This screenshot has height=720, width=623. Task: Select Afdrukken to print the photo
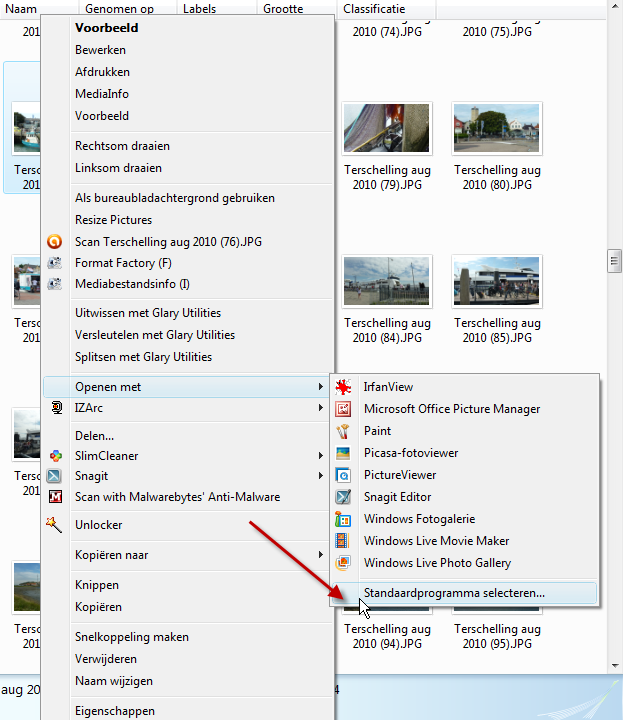(x=102, y=72)
